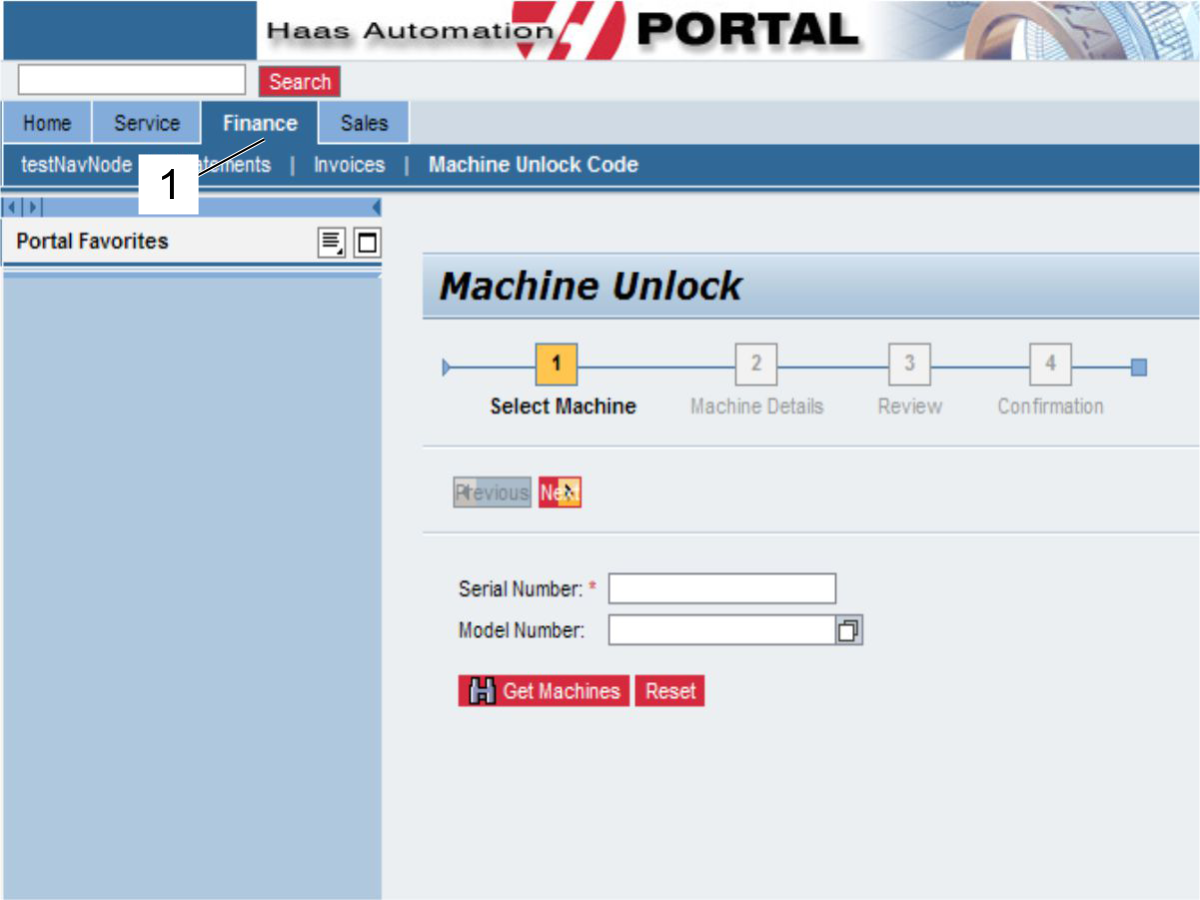Viewport: 1200px width, 900px height.
Task: Collapse the navigation panel arrow
Action: [x=376, y=208]
